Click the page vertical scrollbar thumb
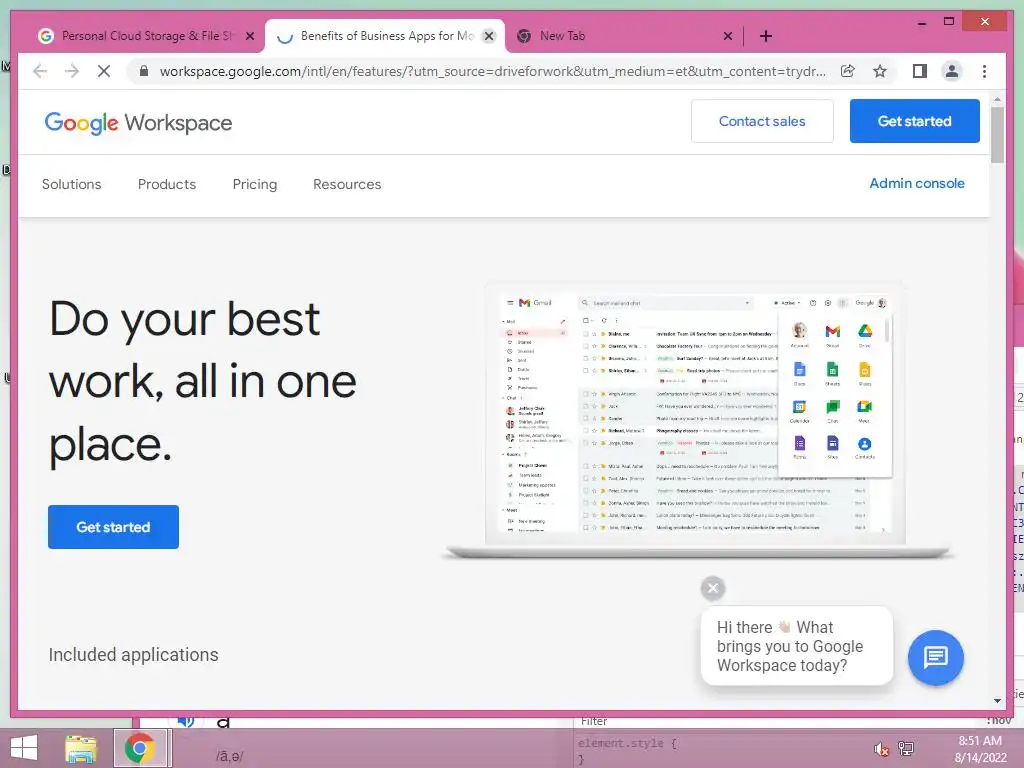Image resolution: width=1024 pixels, height=768 pixels. 997,134
